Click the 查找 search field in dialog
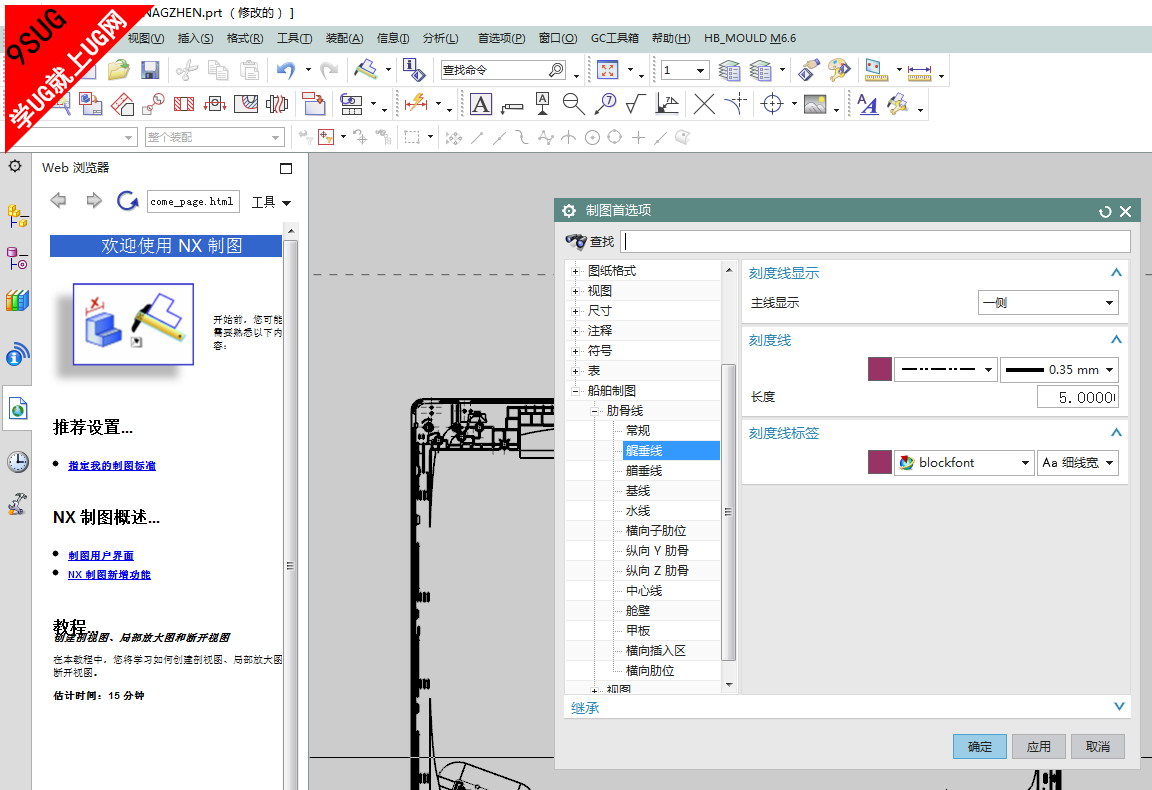The image size is (1152, 790). 875,242
